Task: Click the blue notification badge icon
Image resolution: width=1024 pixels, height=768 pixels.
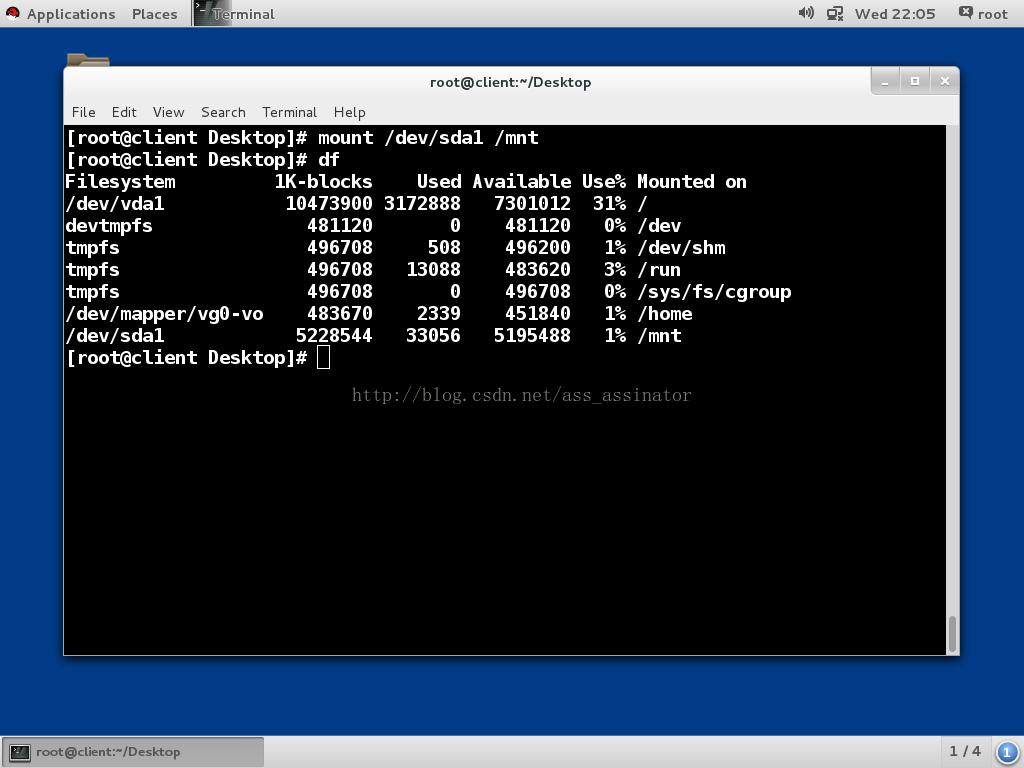Action: click(x=1006, y=752)
